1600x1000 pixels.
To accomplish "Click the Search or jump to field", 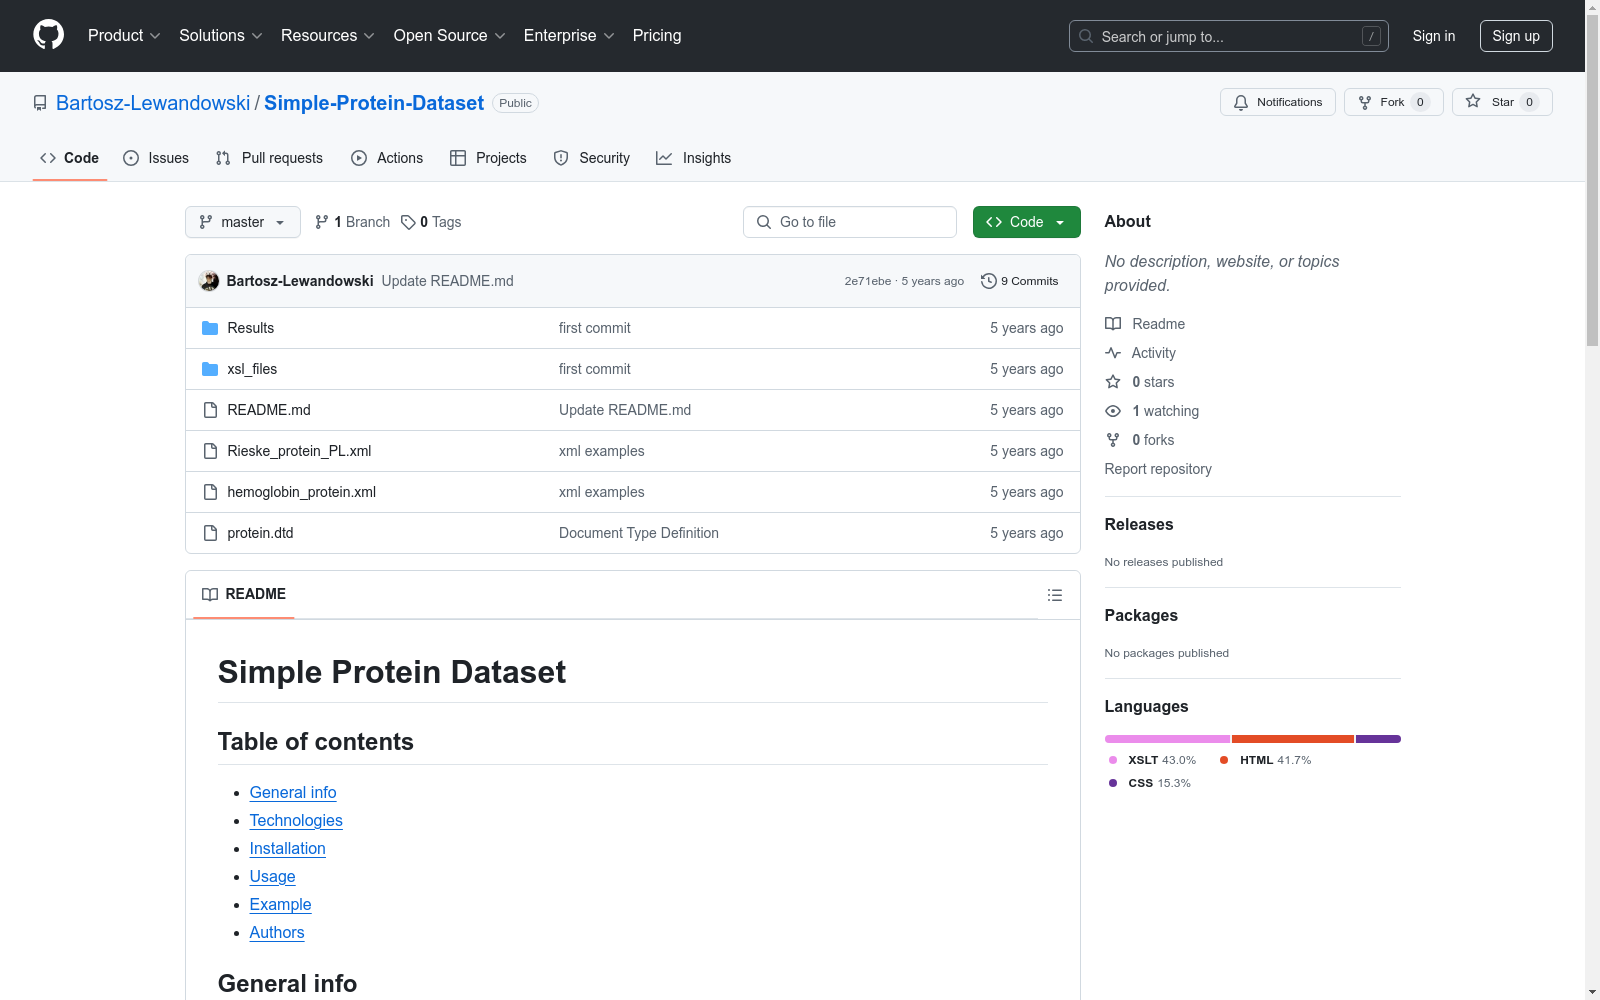I will 1229,36.
